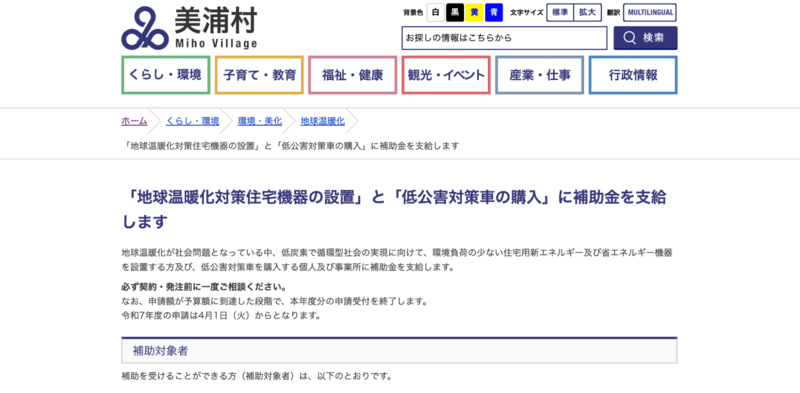Click the page title about 補助金を支給します
The image size is (800, 393).
(x=394, y=209)
